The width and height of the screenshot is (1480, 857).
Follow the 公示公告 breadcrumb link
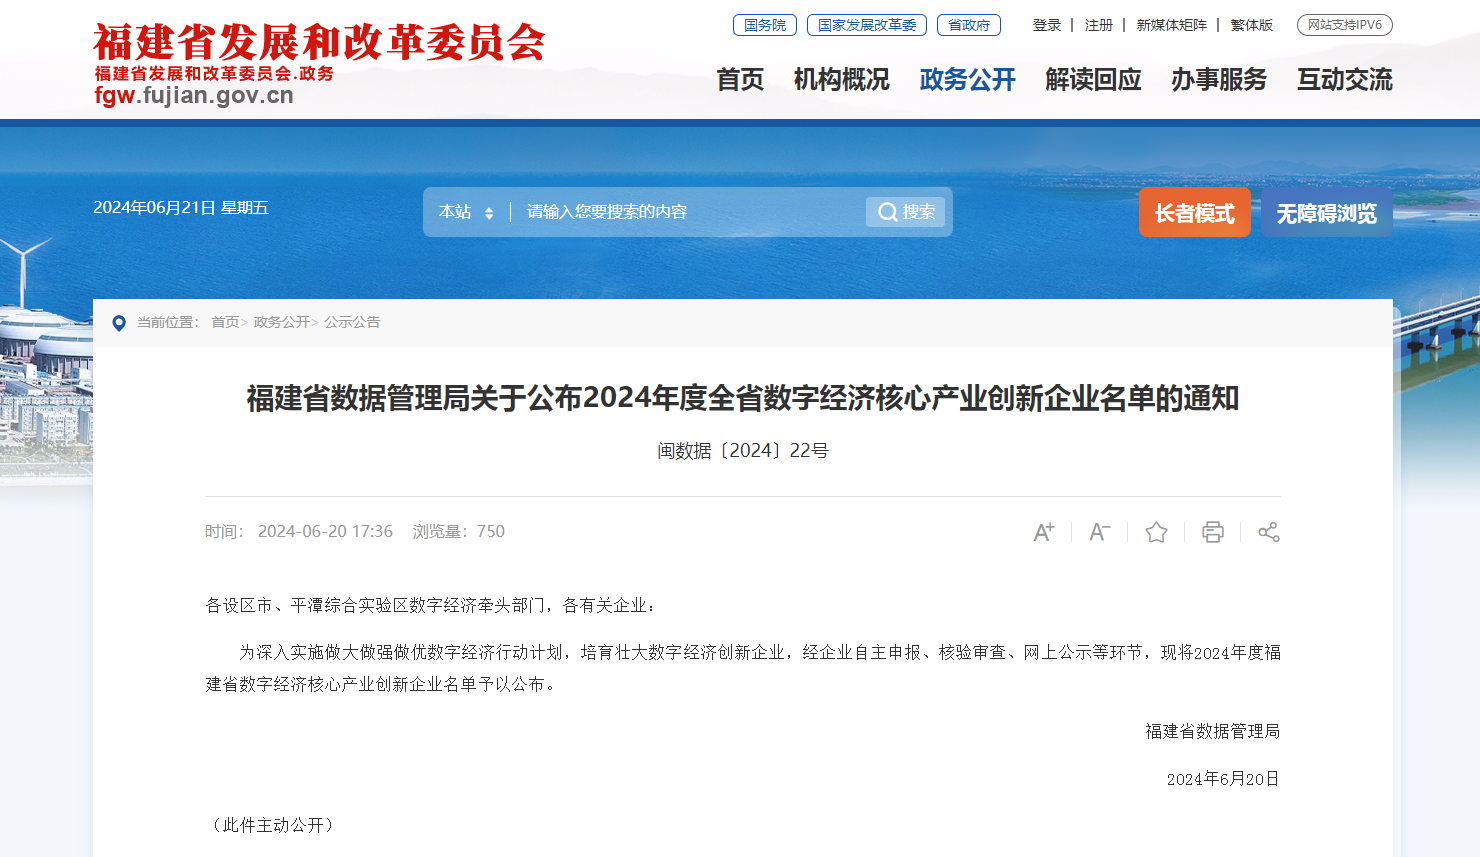[x=352, y=322]
